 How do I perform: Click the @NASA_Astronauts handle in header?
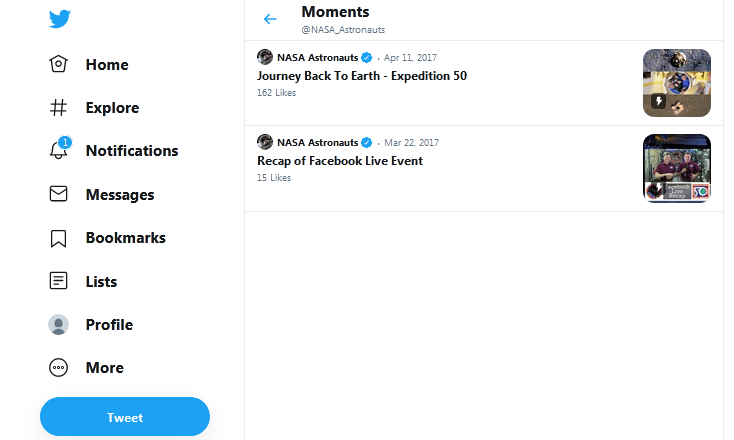[x=343, y=30]
